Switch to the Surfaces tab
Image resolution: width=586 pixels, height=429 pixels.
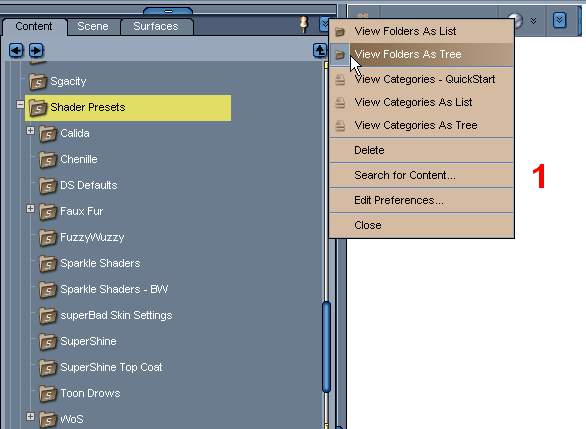(156, 26)
